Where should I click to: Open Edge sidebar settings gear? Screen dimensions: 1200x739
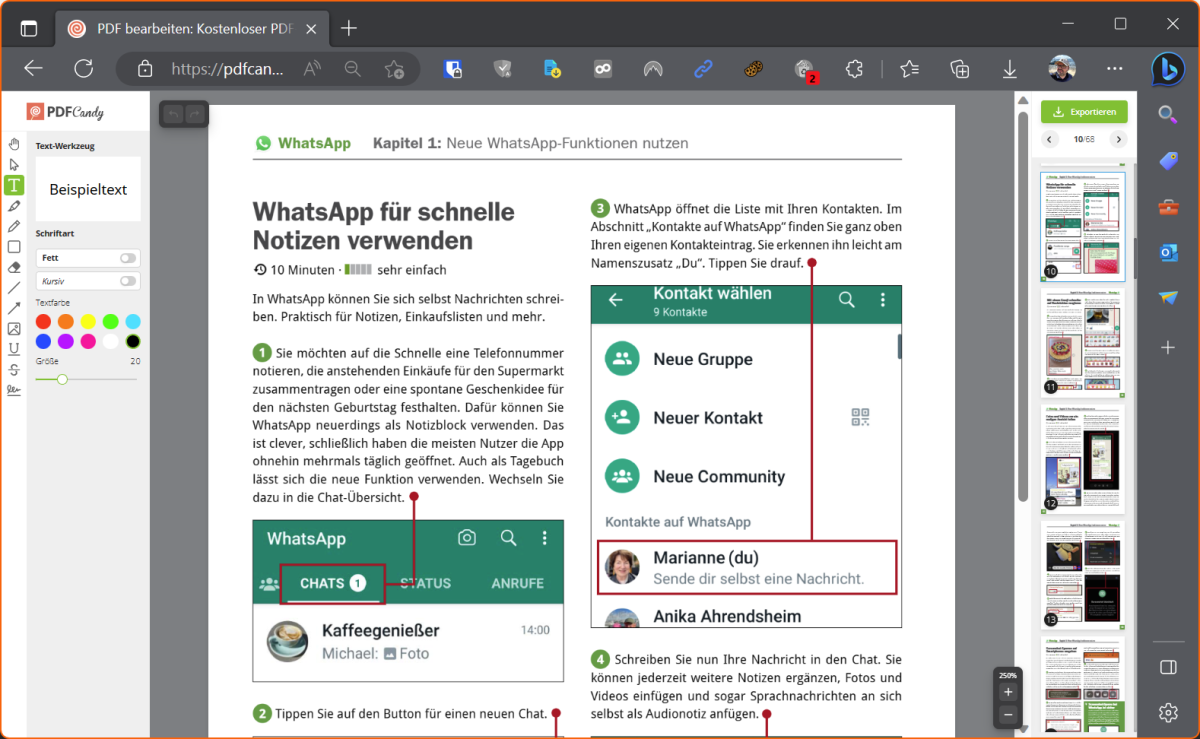(x=1168, y=712)
